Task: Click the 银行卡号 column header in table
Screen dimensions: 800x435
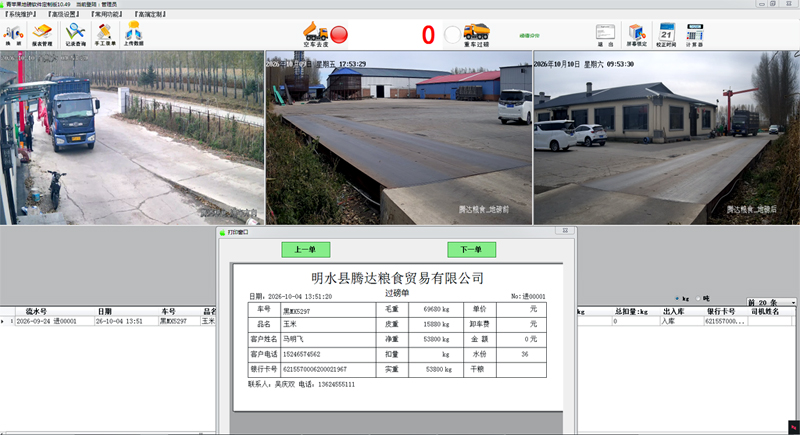Action: point(721,311)
